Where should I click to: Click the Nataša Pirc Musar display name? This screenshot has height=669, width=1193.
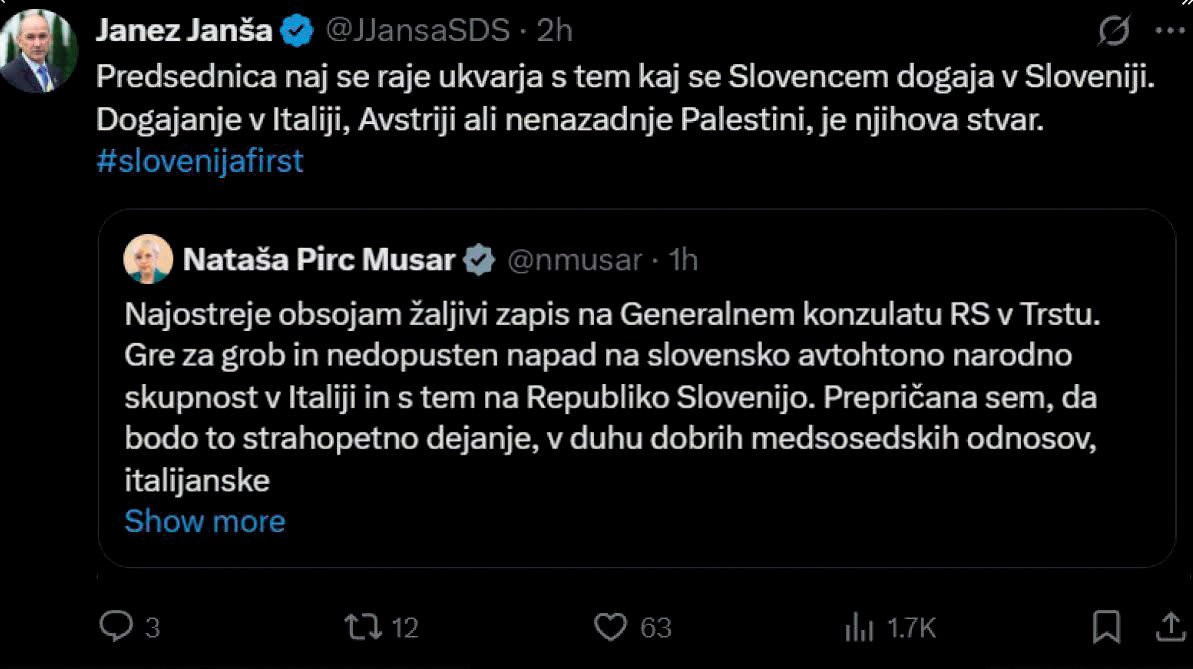(319, 261)
